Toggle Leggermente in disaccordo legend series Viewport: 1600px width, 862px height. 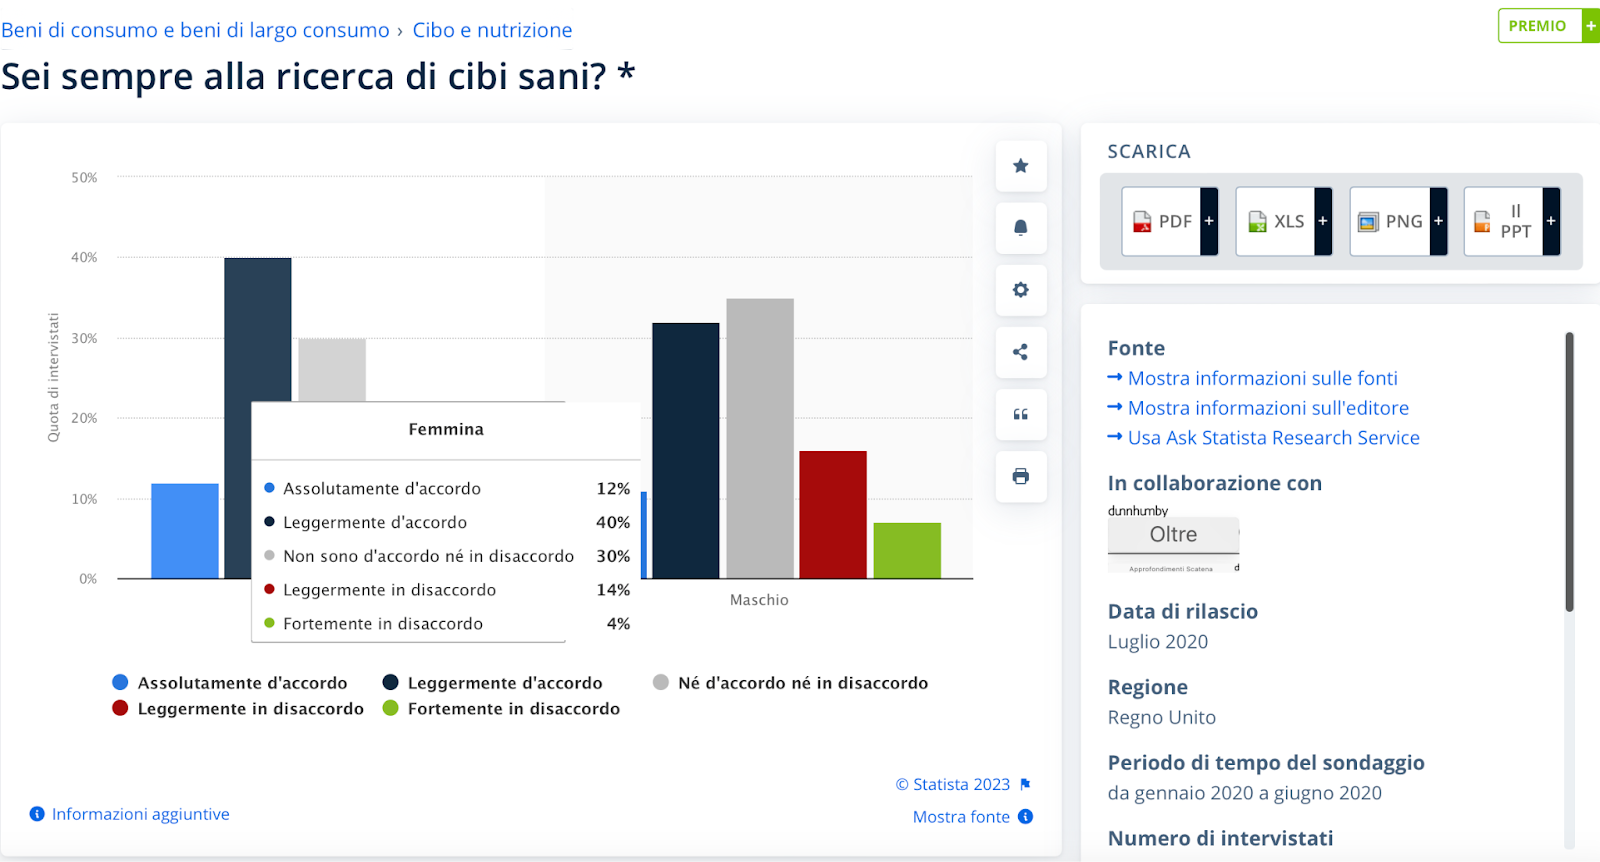238,709
